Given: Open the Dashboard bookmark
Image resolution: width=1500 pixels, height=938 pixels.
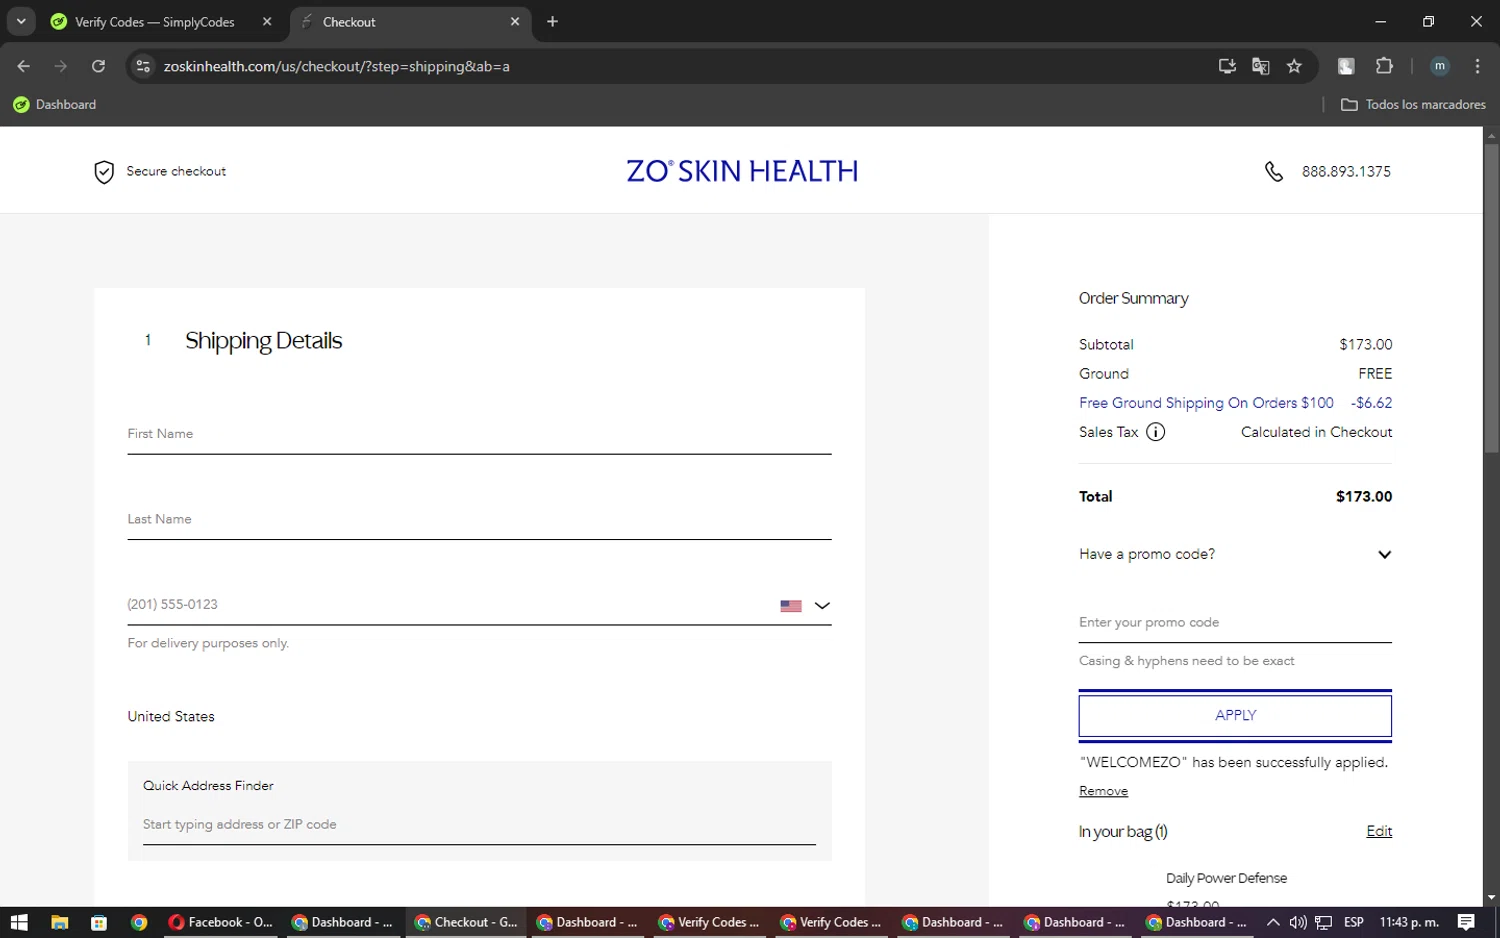Looking at the screenshot, I should click(x=55, y=104).
